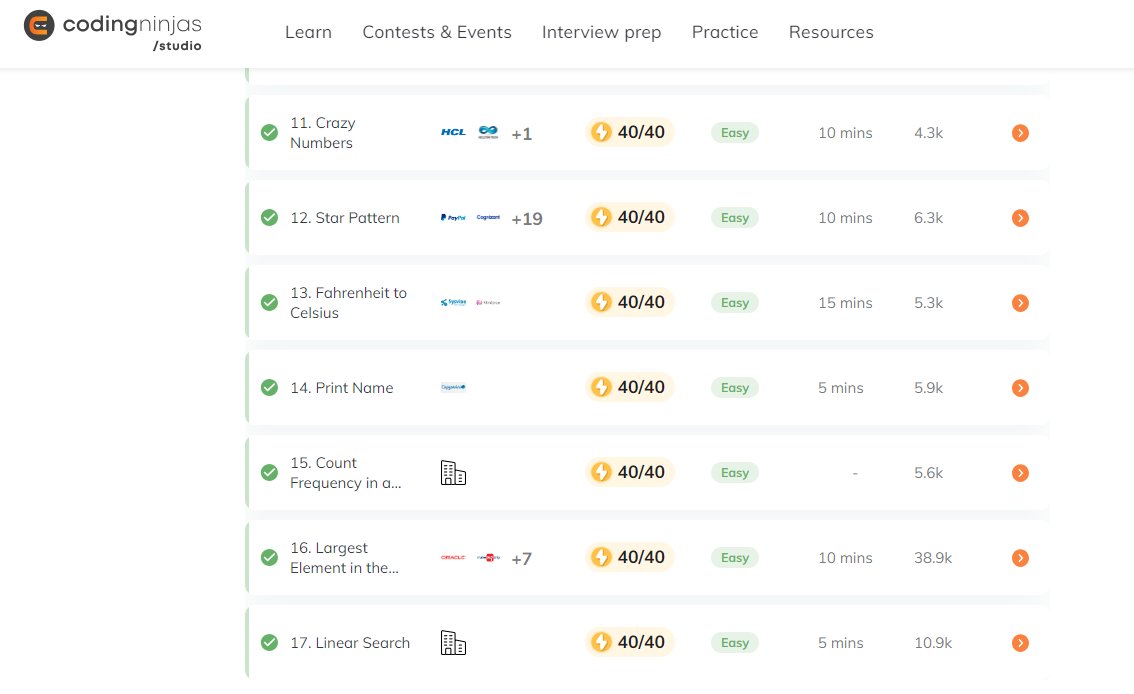Click the PayPal logo in Star Pattern row
The width and height of the screenshot is (1134, 694).
click(453, 218)
